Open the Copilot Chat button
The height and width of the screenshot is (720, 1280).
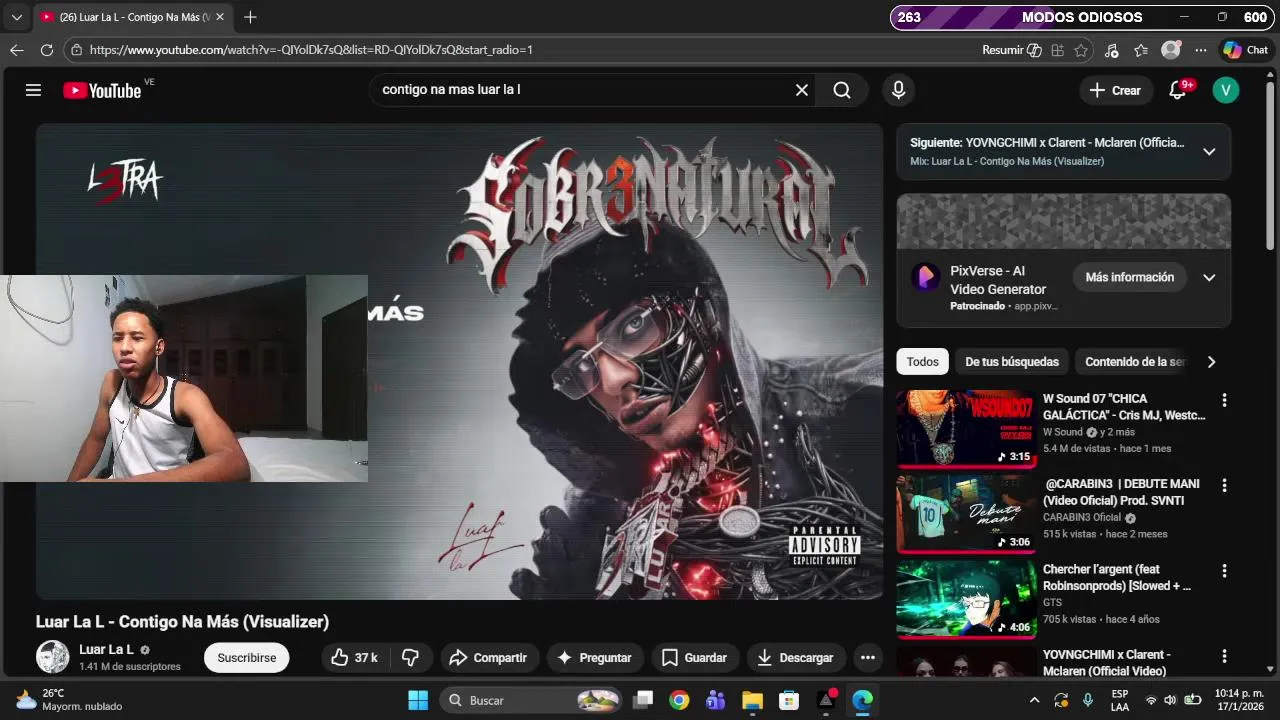click(x=1245, y=50)
